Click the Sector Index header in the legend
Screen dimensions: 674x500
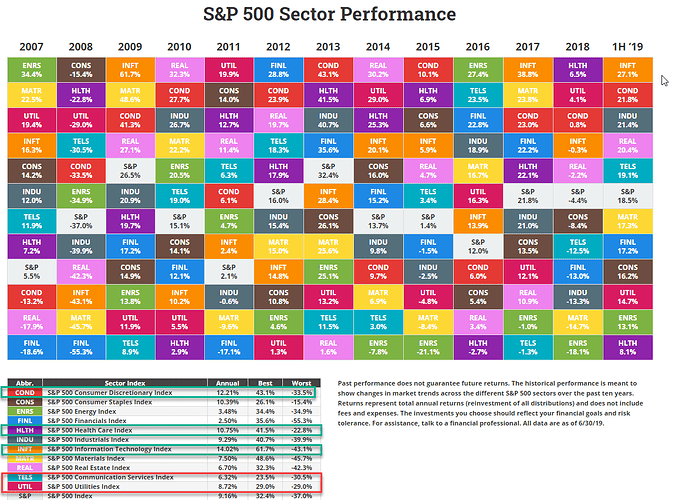tap(123, 384)
